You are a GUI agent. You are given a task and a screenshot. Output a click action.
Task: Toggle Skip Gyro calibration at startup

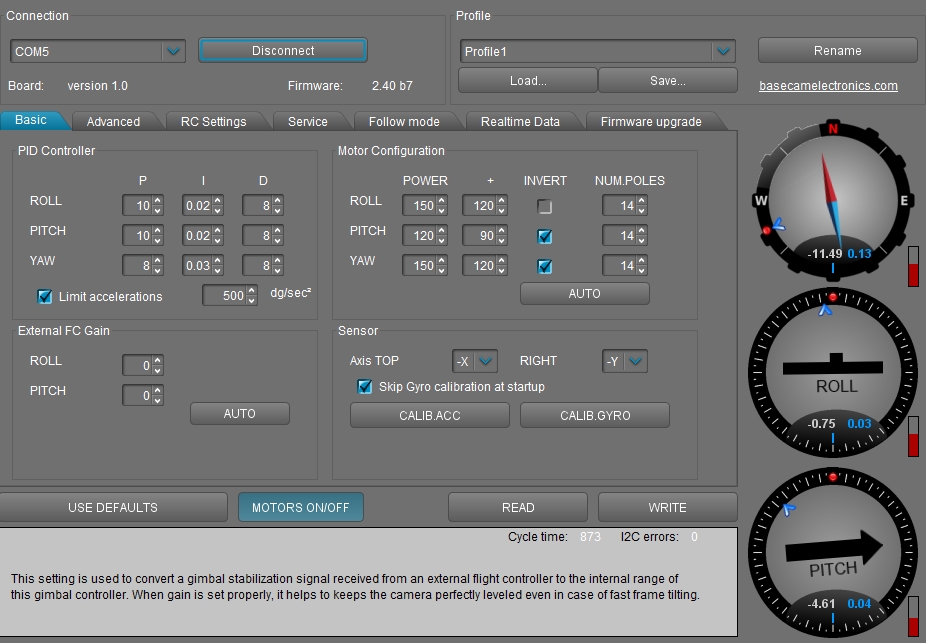tap(365, 387)
